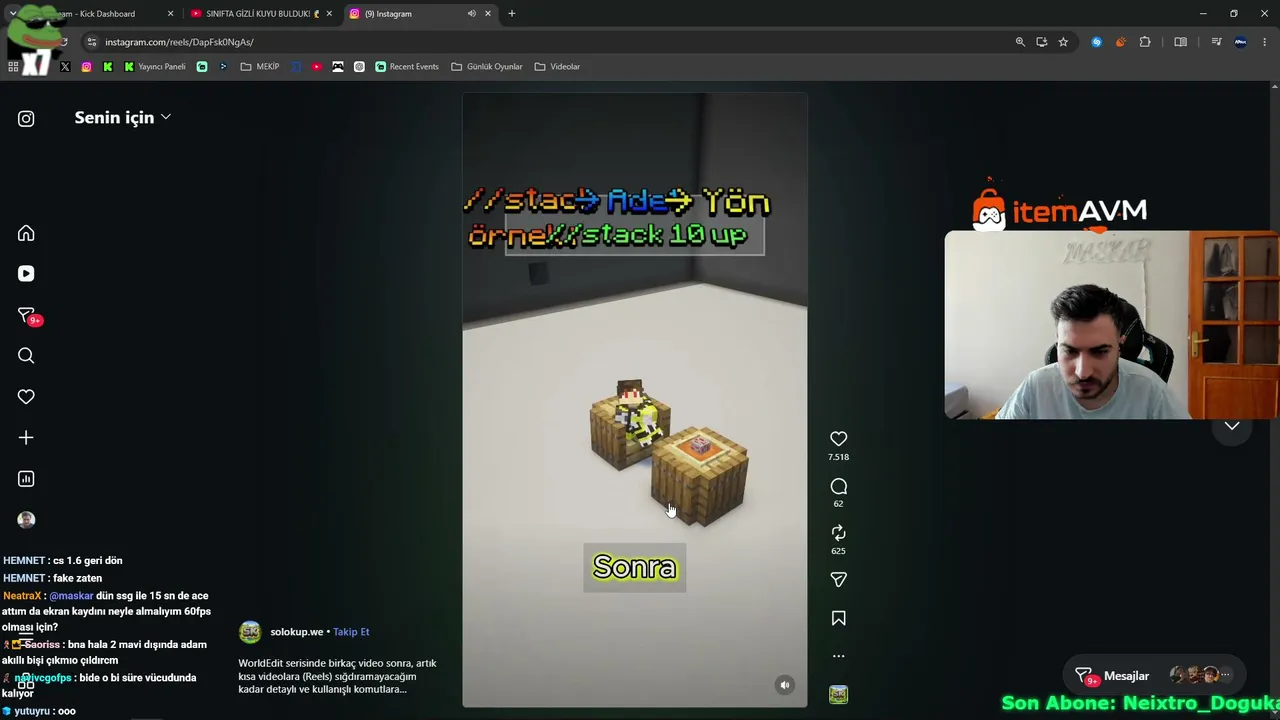Click solokup.we profile picture

tap(250, 632)
